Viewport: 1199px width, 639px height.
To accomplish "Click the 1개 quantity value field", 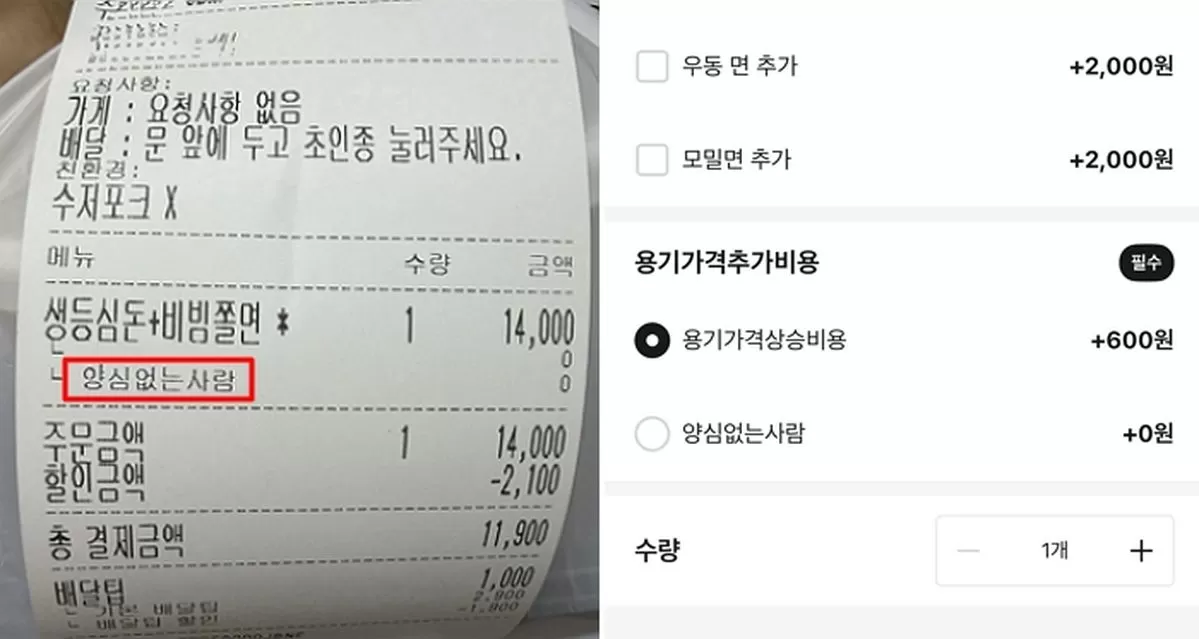I will point(1054,550).
